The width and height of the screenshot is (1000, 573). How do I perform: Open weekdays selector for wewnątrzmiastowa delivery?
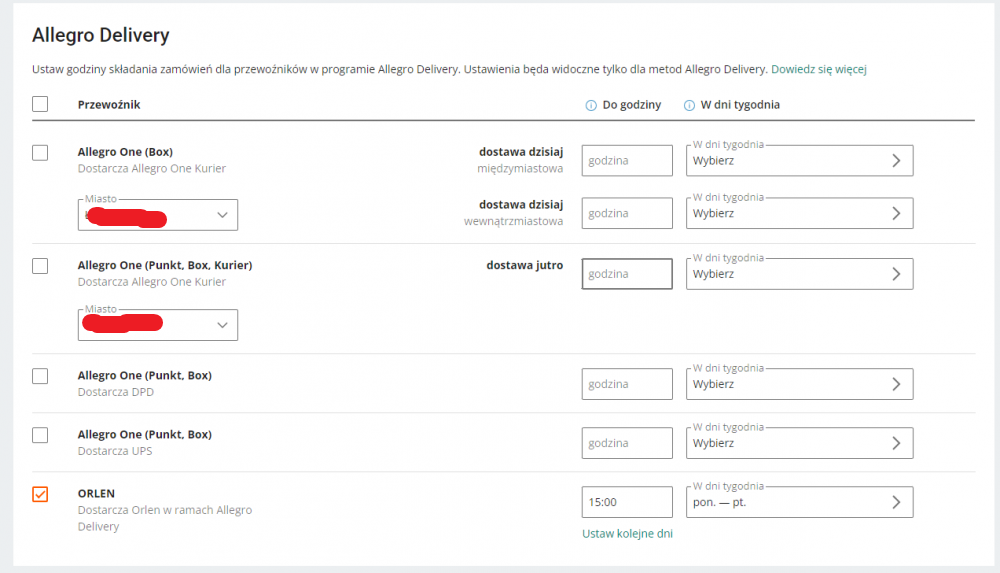point(800,213)
